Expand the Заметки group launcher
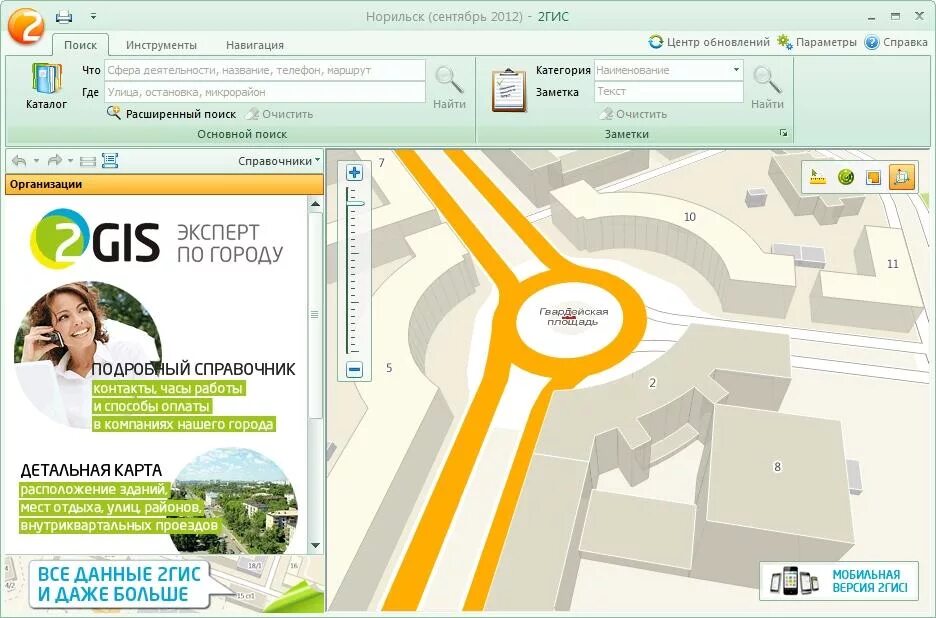The width and height of the screenshot is (936, 618). point(783,133)
